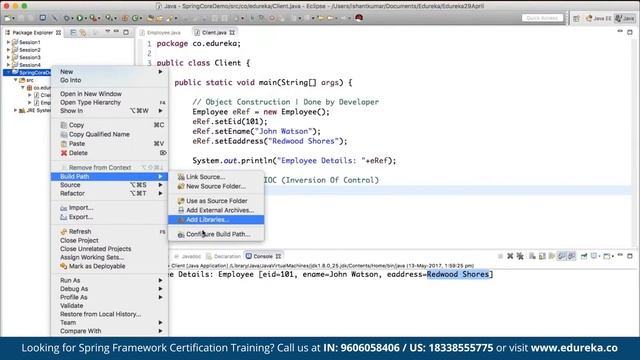The width and height of the screenshot is (640, 360).
Task: Click the eRef.setEid(101); code line
Action: click(230, 122)
